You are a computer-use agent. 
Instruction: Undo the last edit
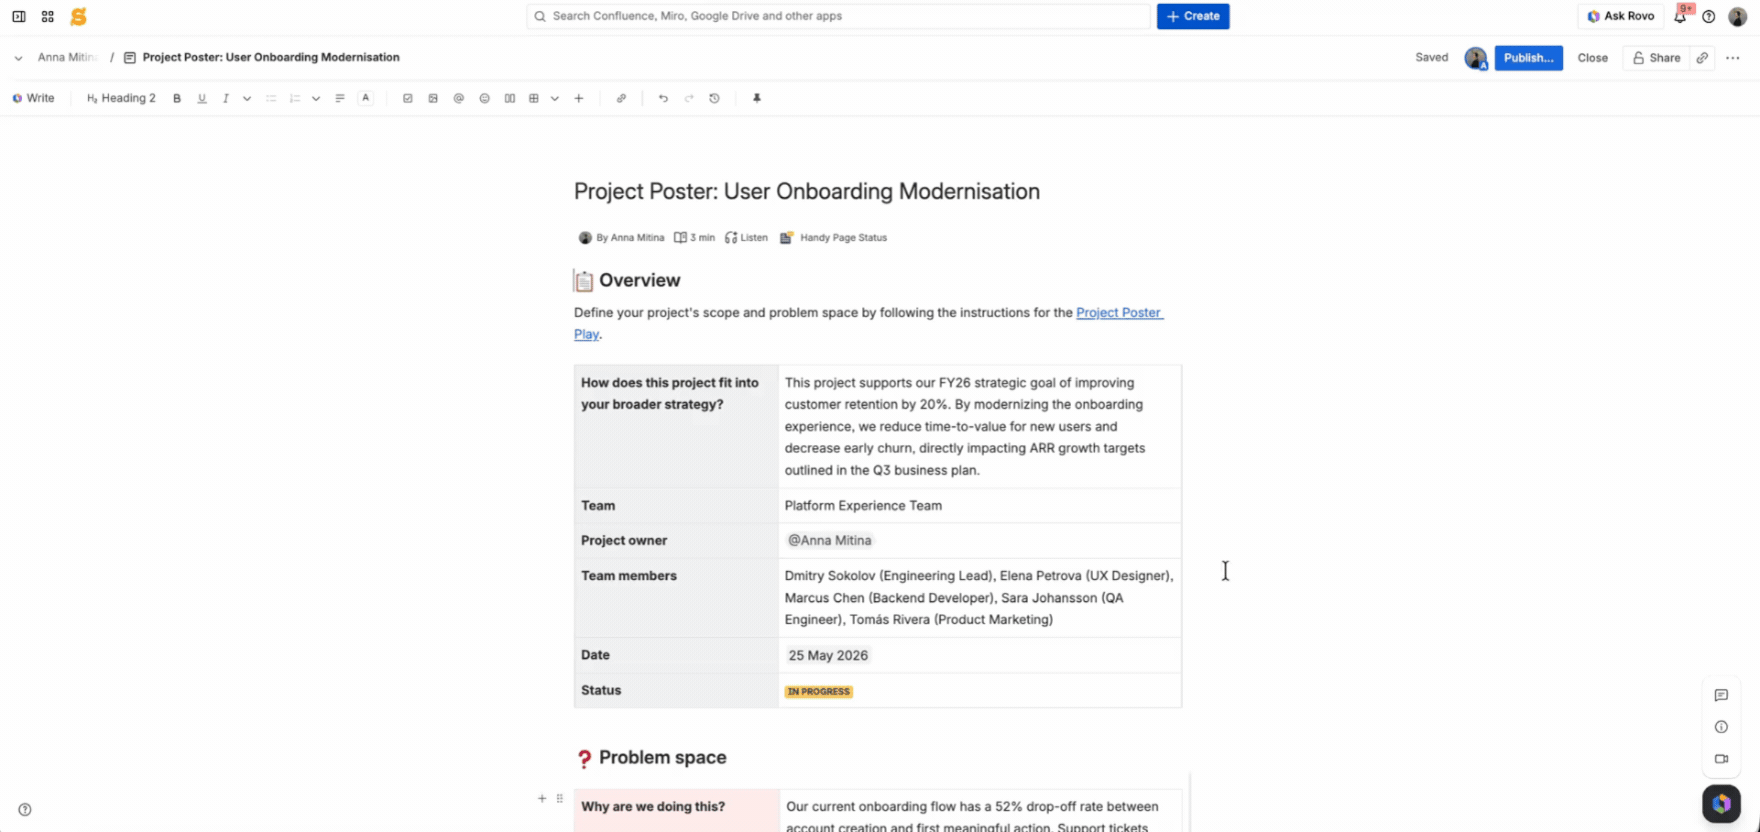pyautogui.click(x=663, y=98)
